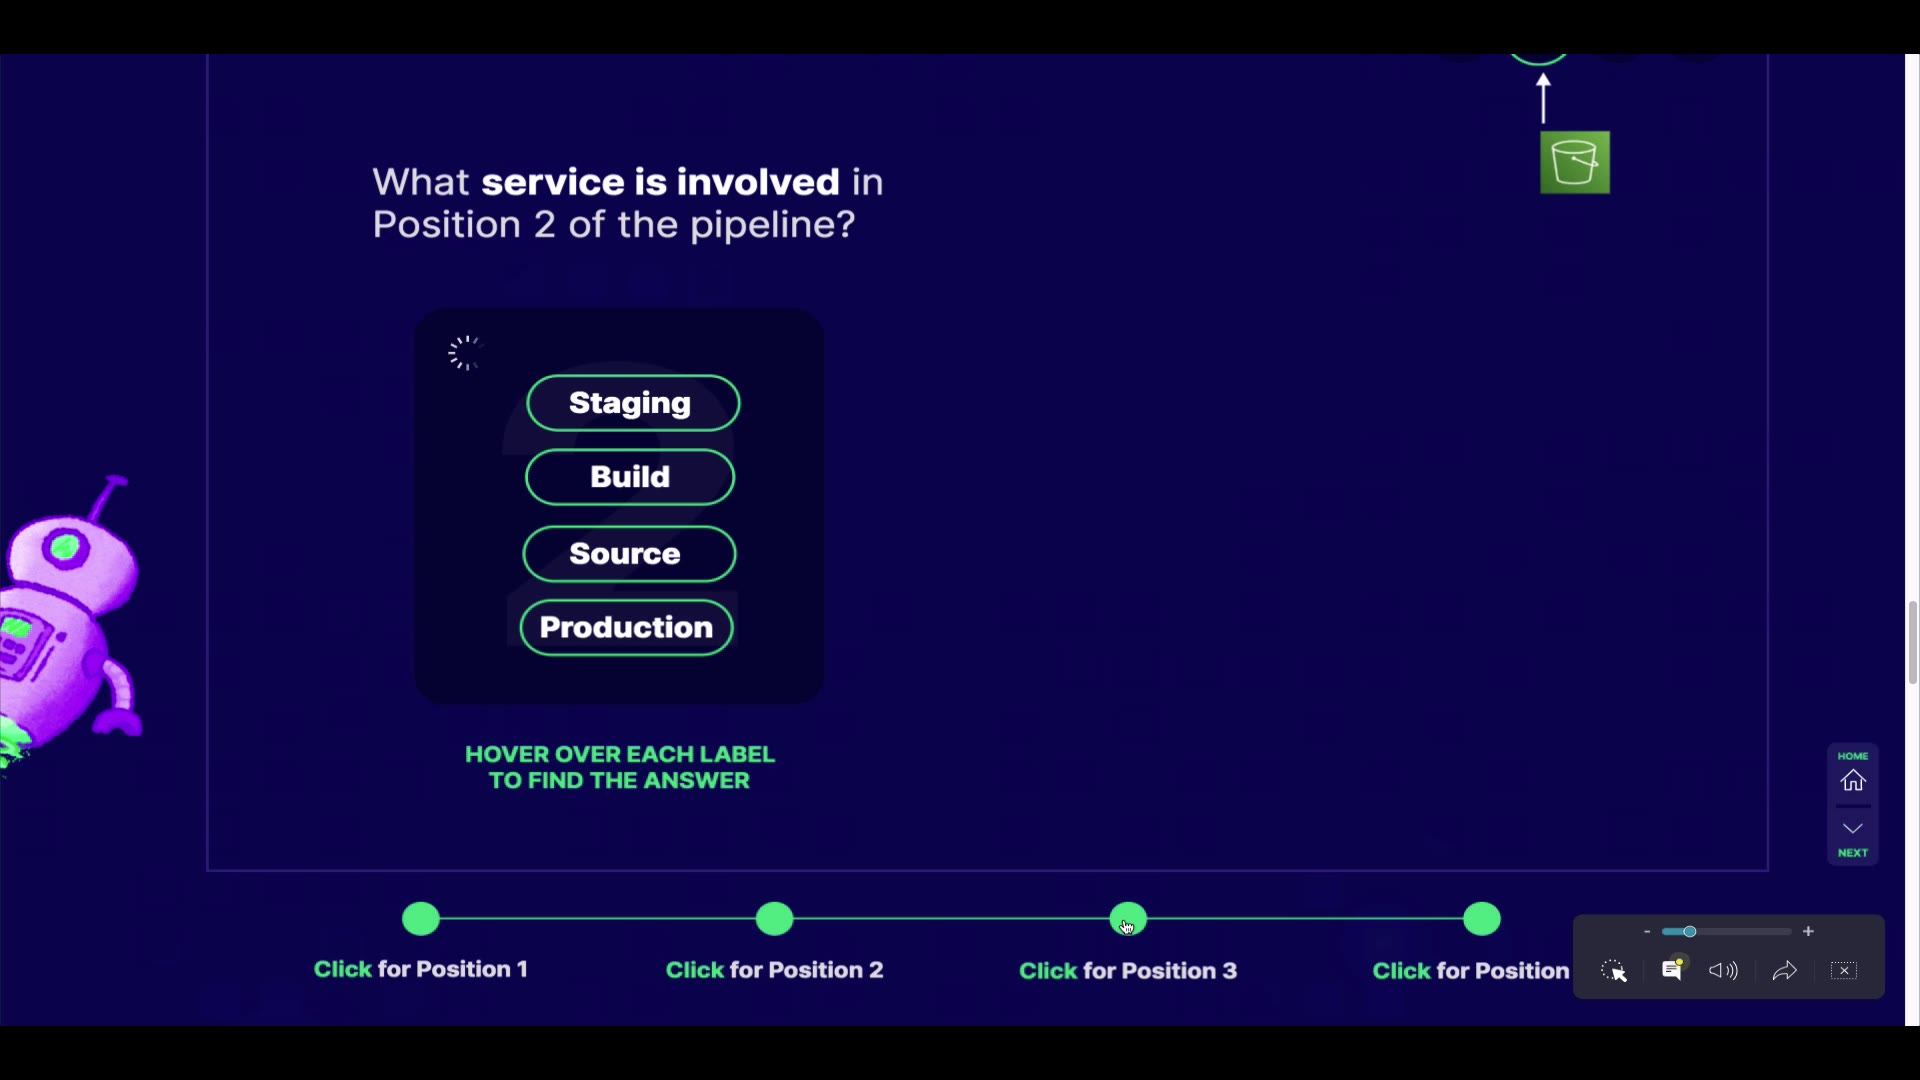Viewport: 1920px width, 1080px height.
Task: Mute the sound speaker icon
Action: pyautogui.click(x=1723, y=971)
